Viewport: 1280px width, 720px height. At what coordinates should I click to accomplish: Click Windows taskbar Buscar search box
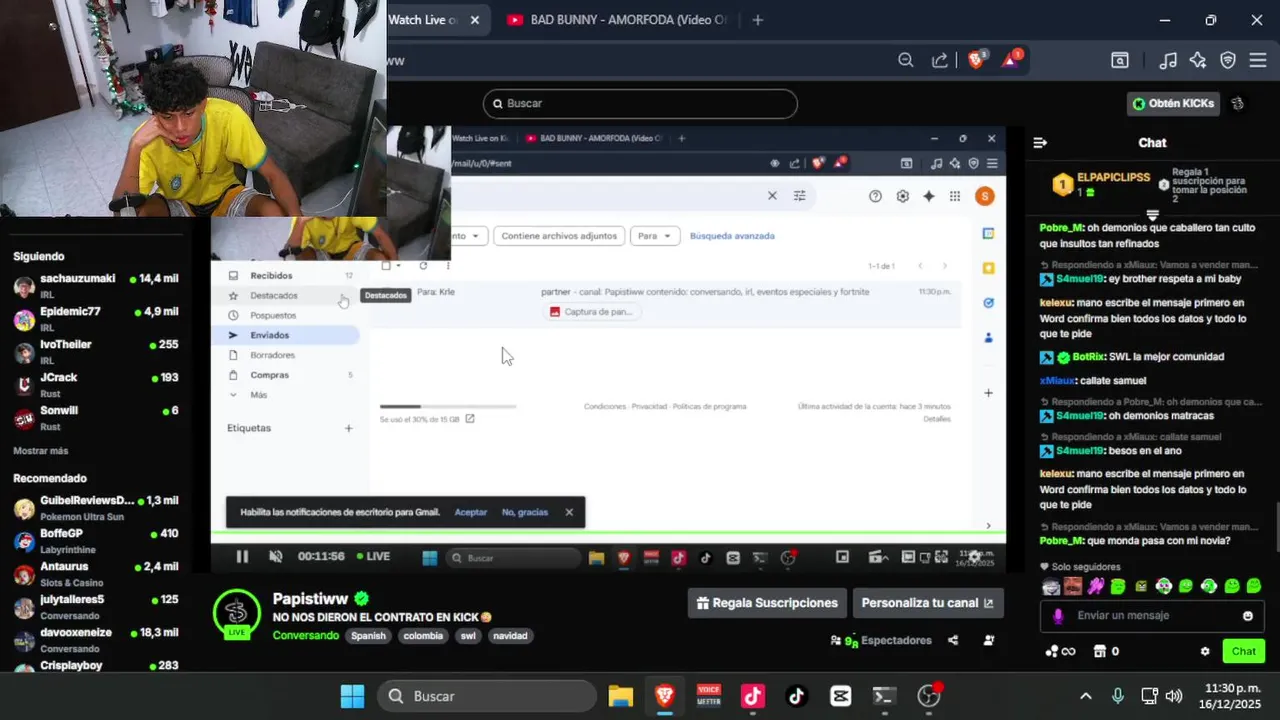(x=487, y=696)
